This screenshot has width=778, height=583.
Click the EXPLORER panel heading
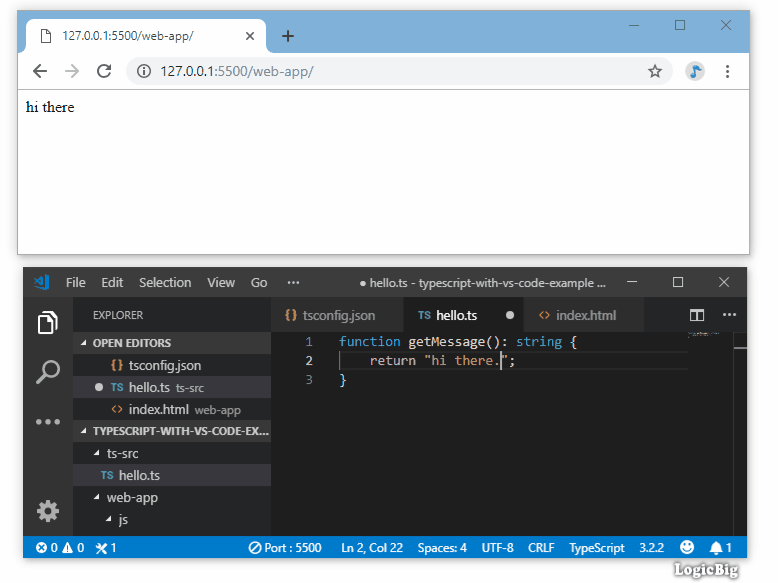118,315
